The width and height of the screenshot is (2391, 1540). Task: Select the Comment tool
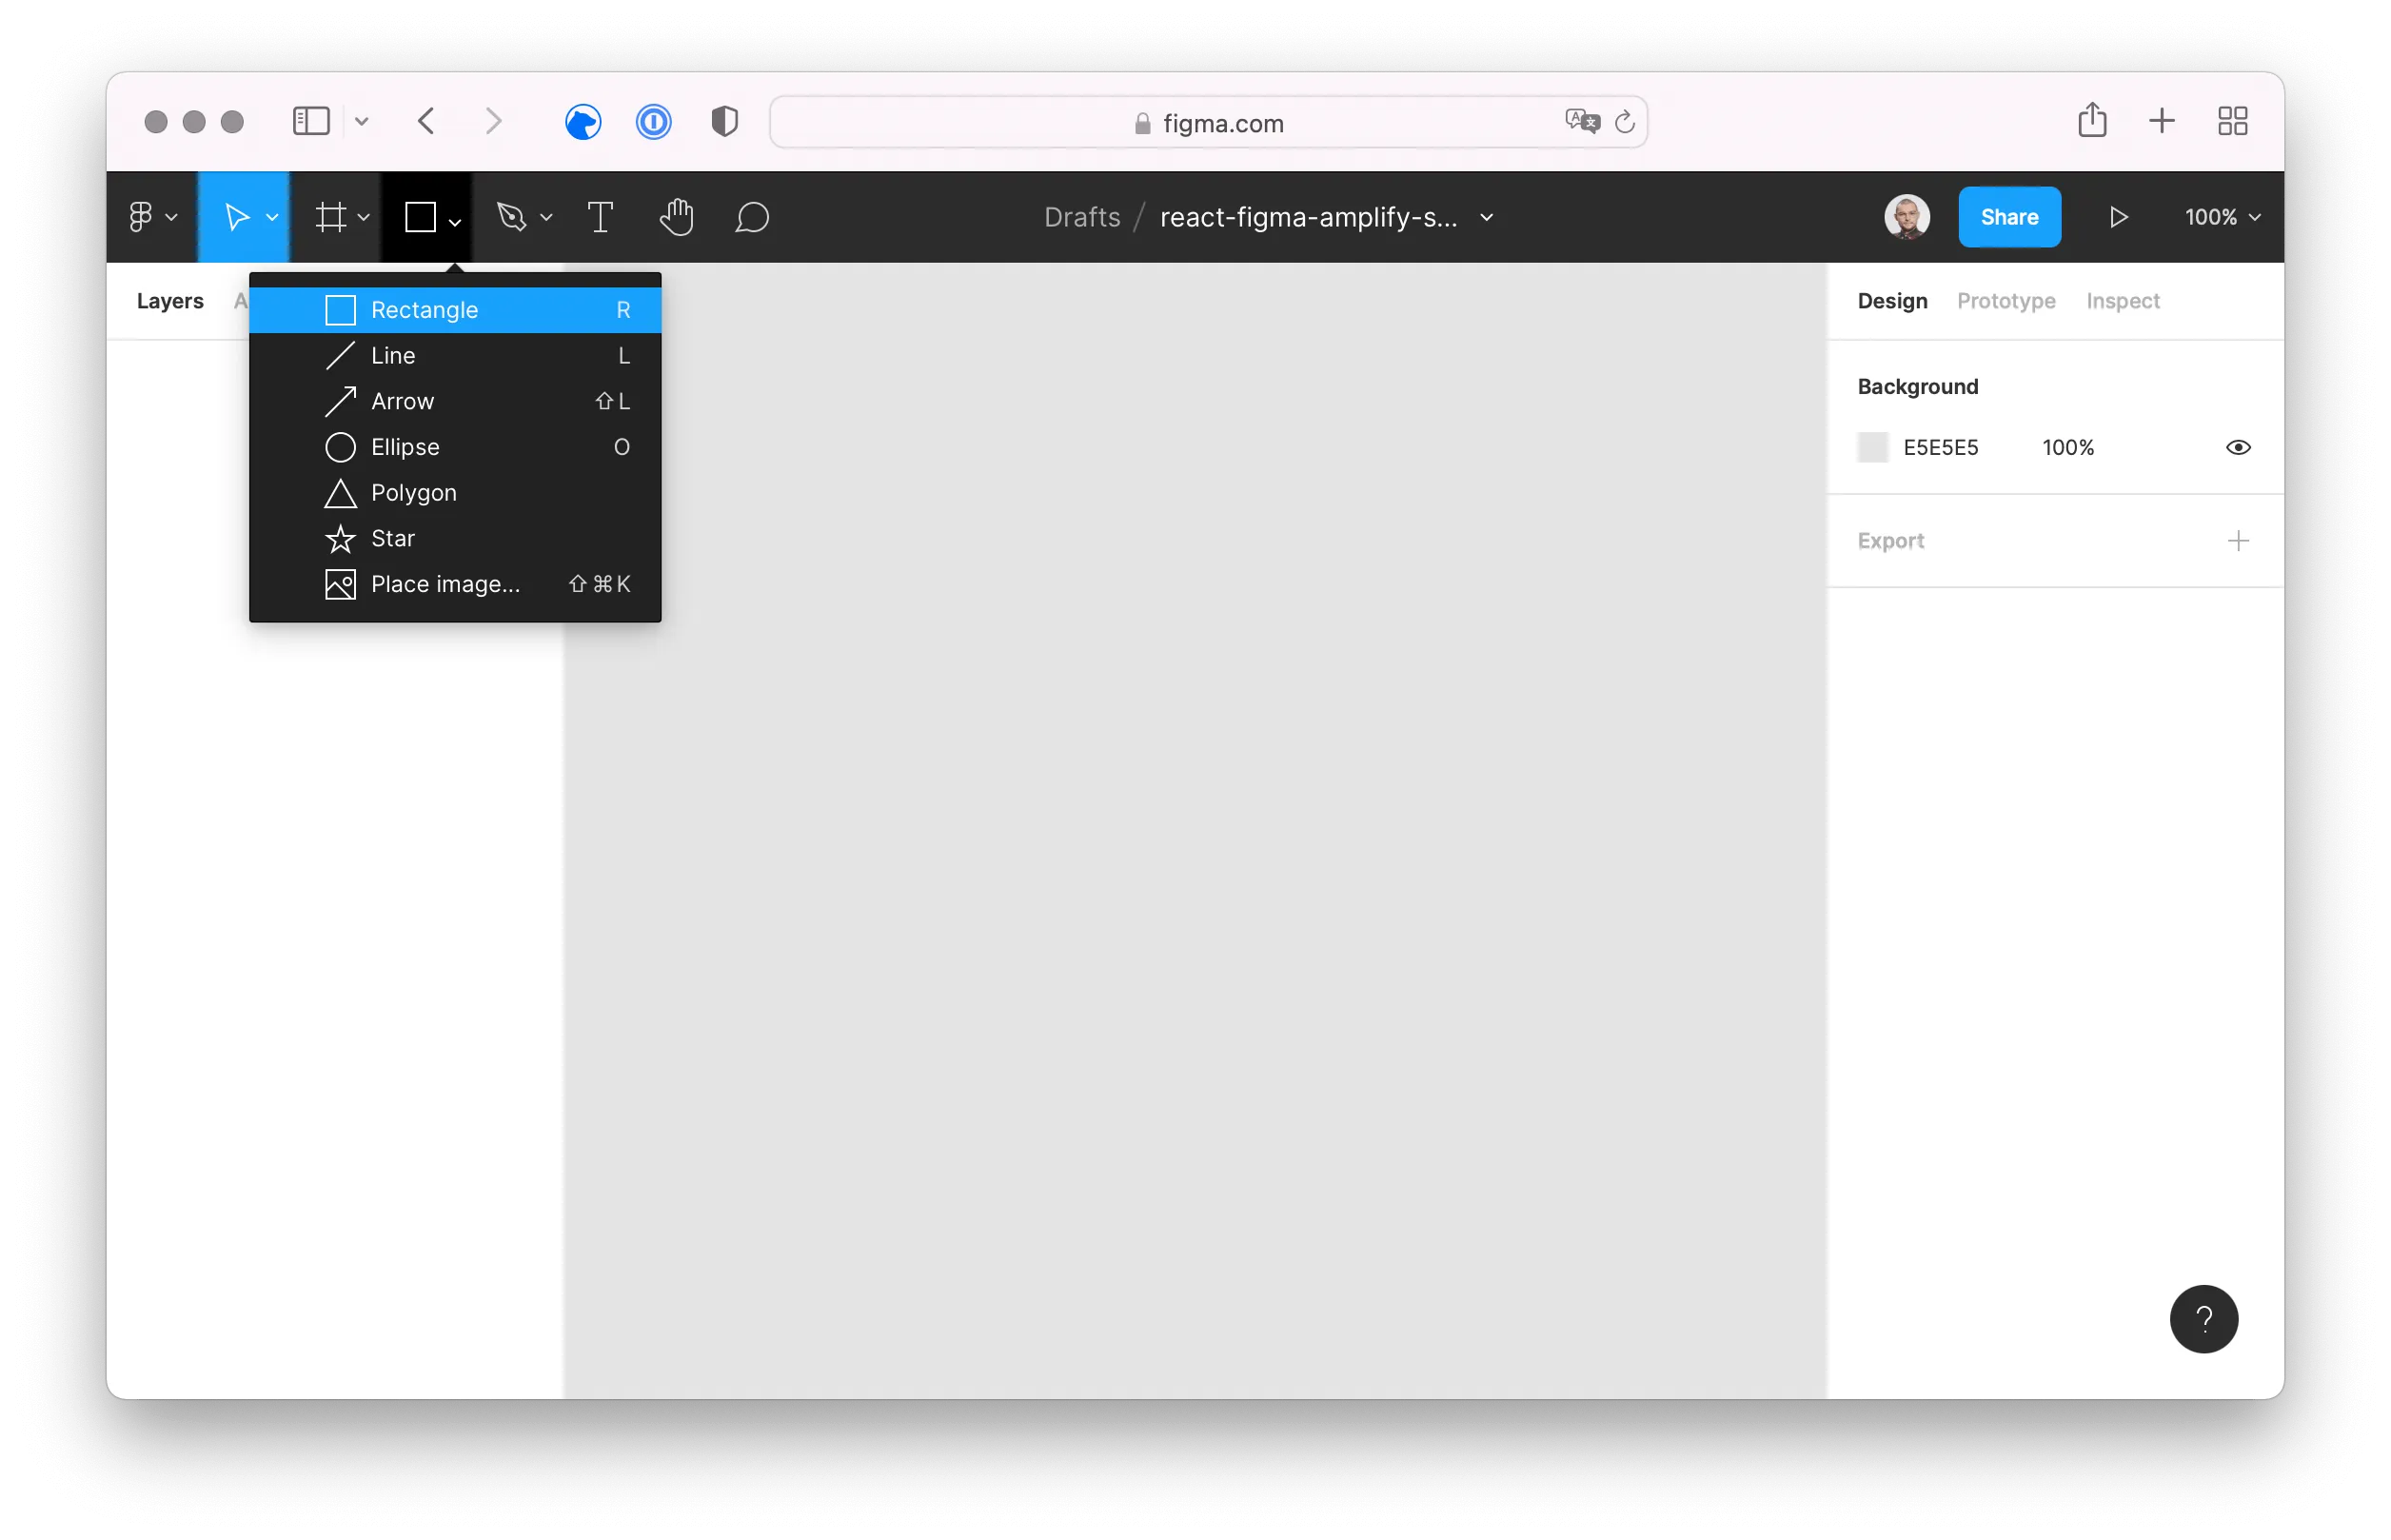[x=753, y=217]
